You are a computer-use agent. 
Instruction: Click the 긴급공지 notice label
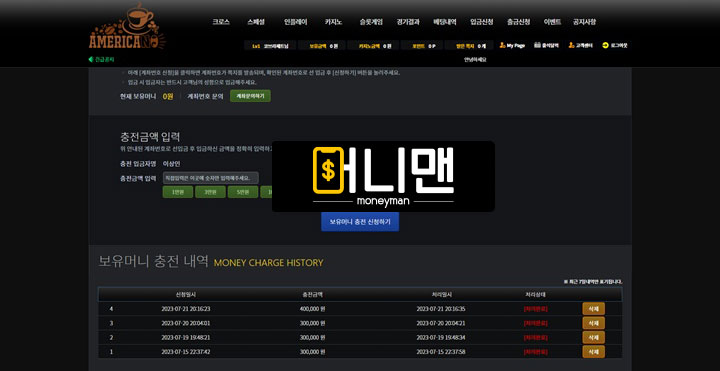[104, 59]
